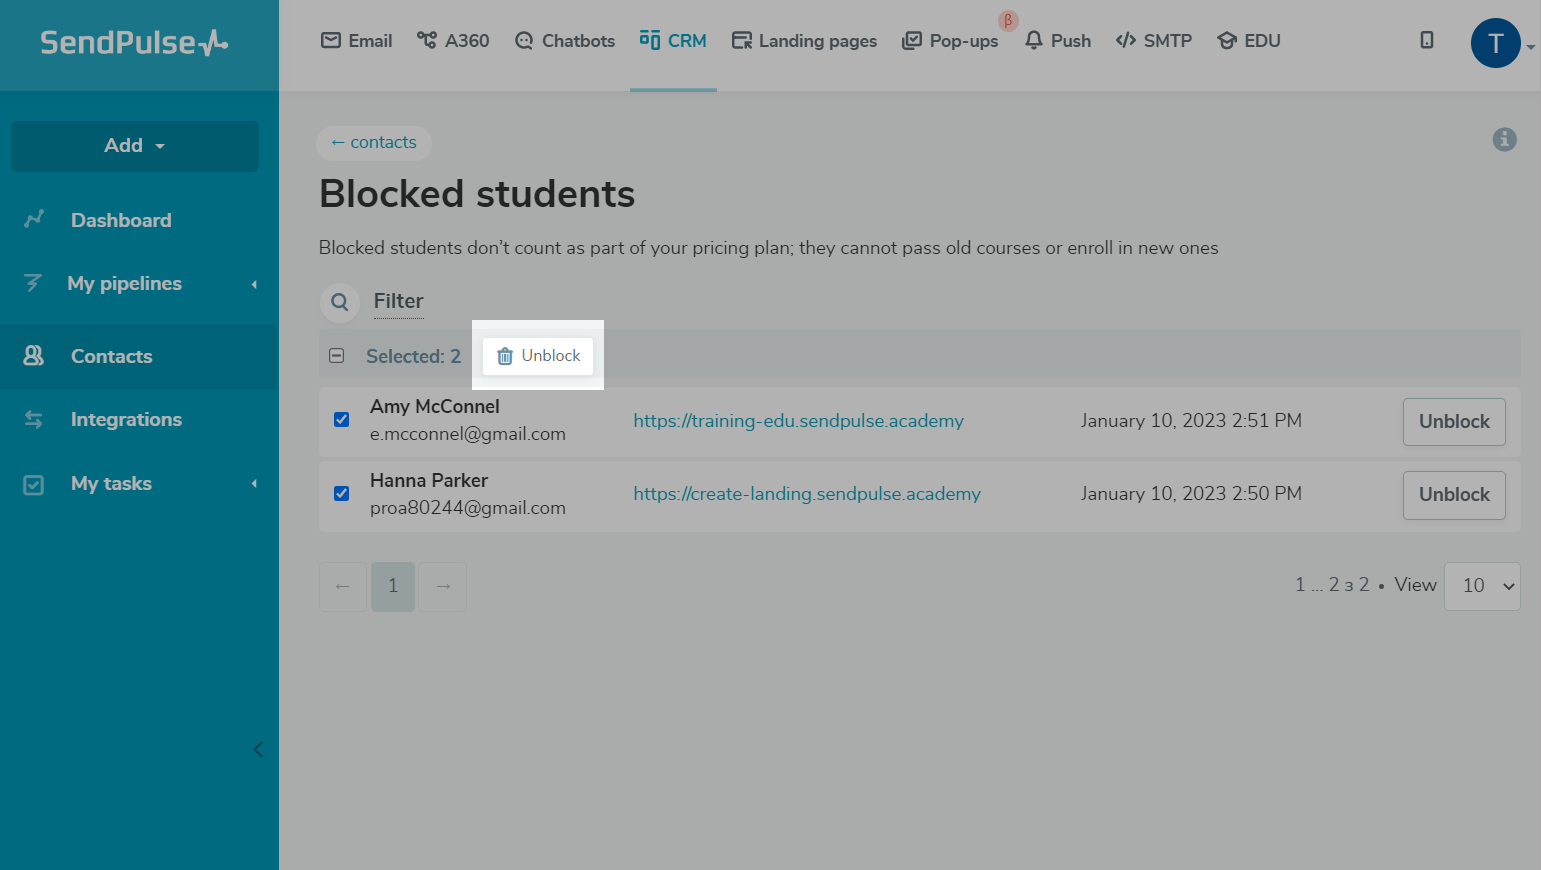Viewport: 1541px width, 870px height.
Task: Unblock all selected students in bulk
Action: [x=538, y=356]
